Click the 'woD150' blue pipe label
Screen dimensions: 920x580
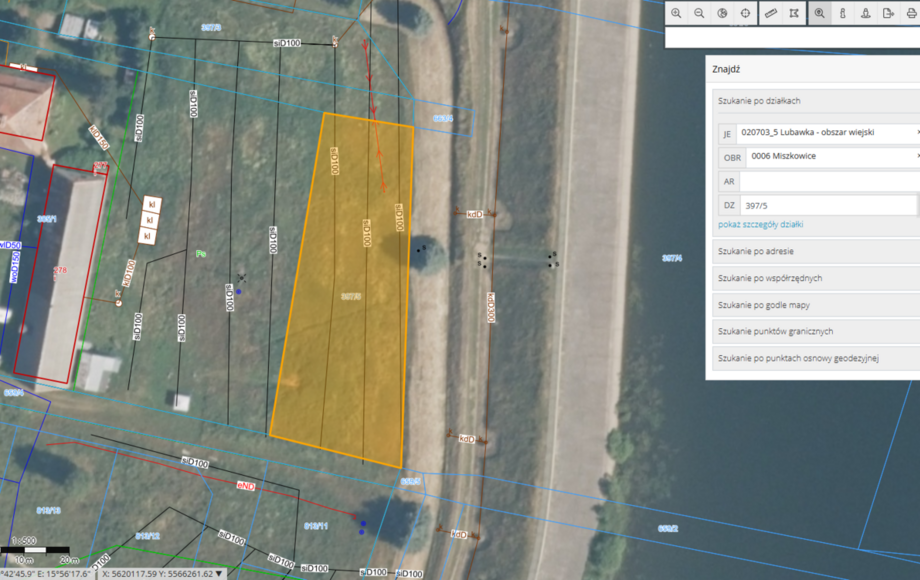pos(15,267)
